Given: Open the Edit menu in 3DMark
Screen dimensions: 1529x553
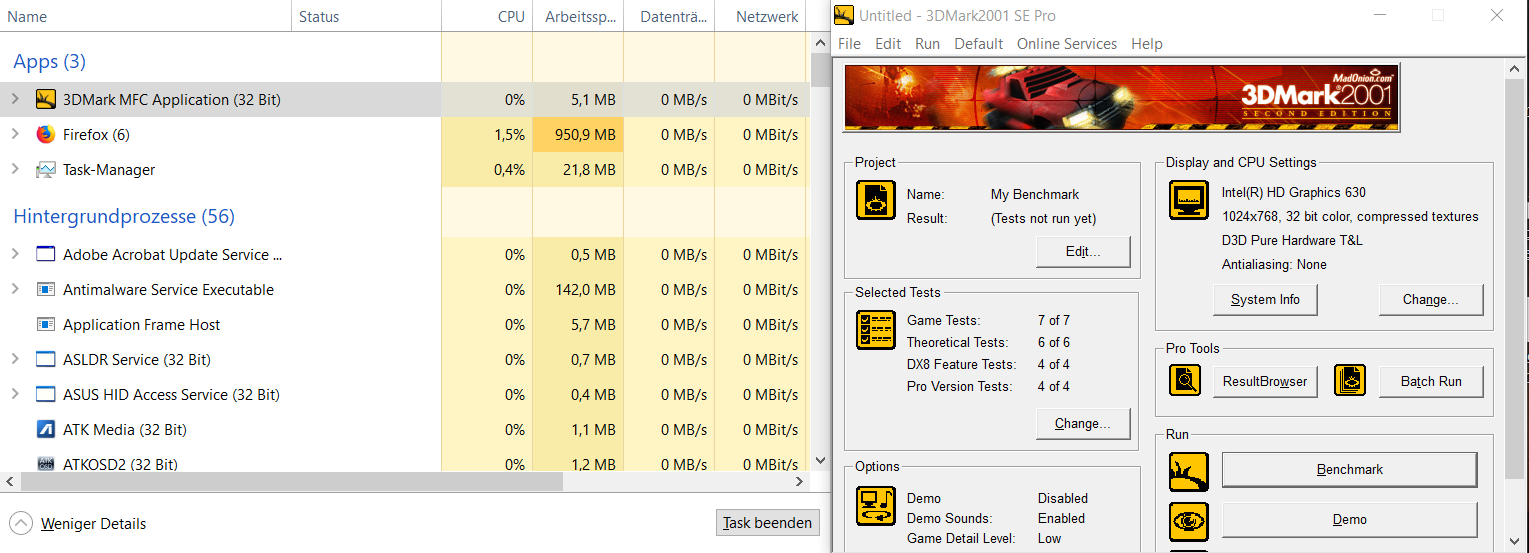Looking at the screenshot, I should (888, 44).
